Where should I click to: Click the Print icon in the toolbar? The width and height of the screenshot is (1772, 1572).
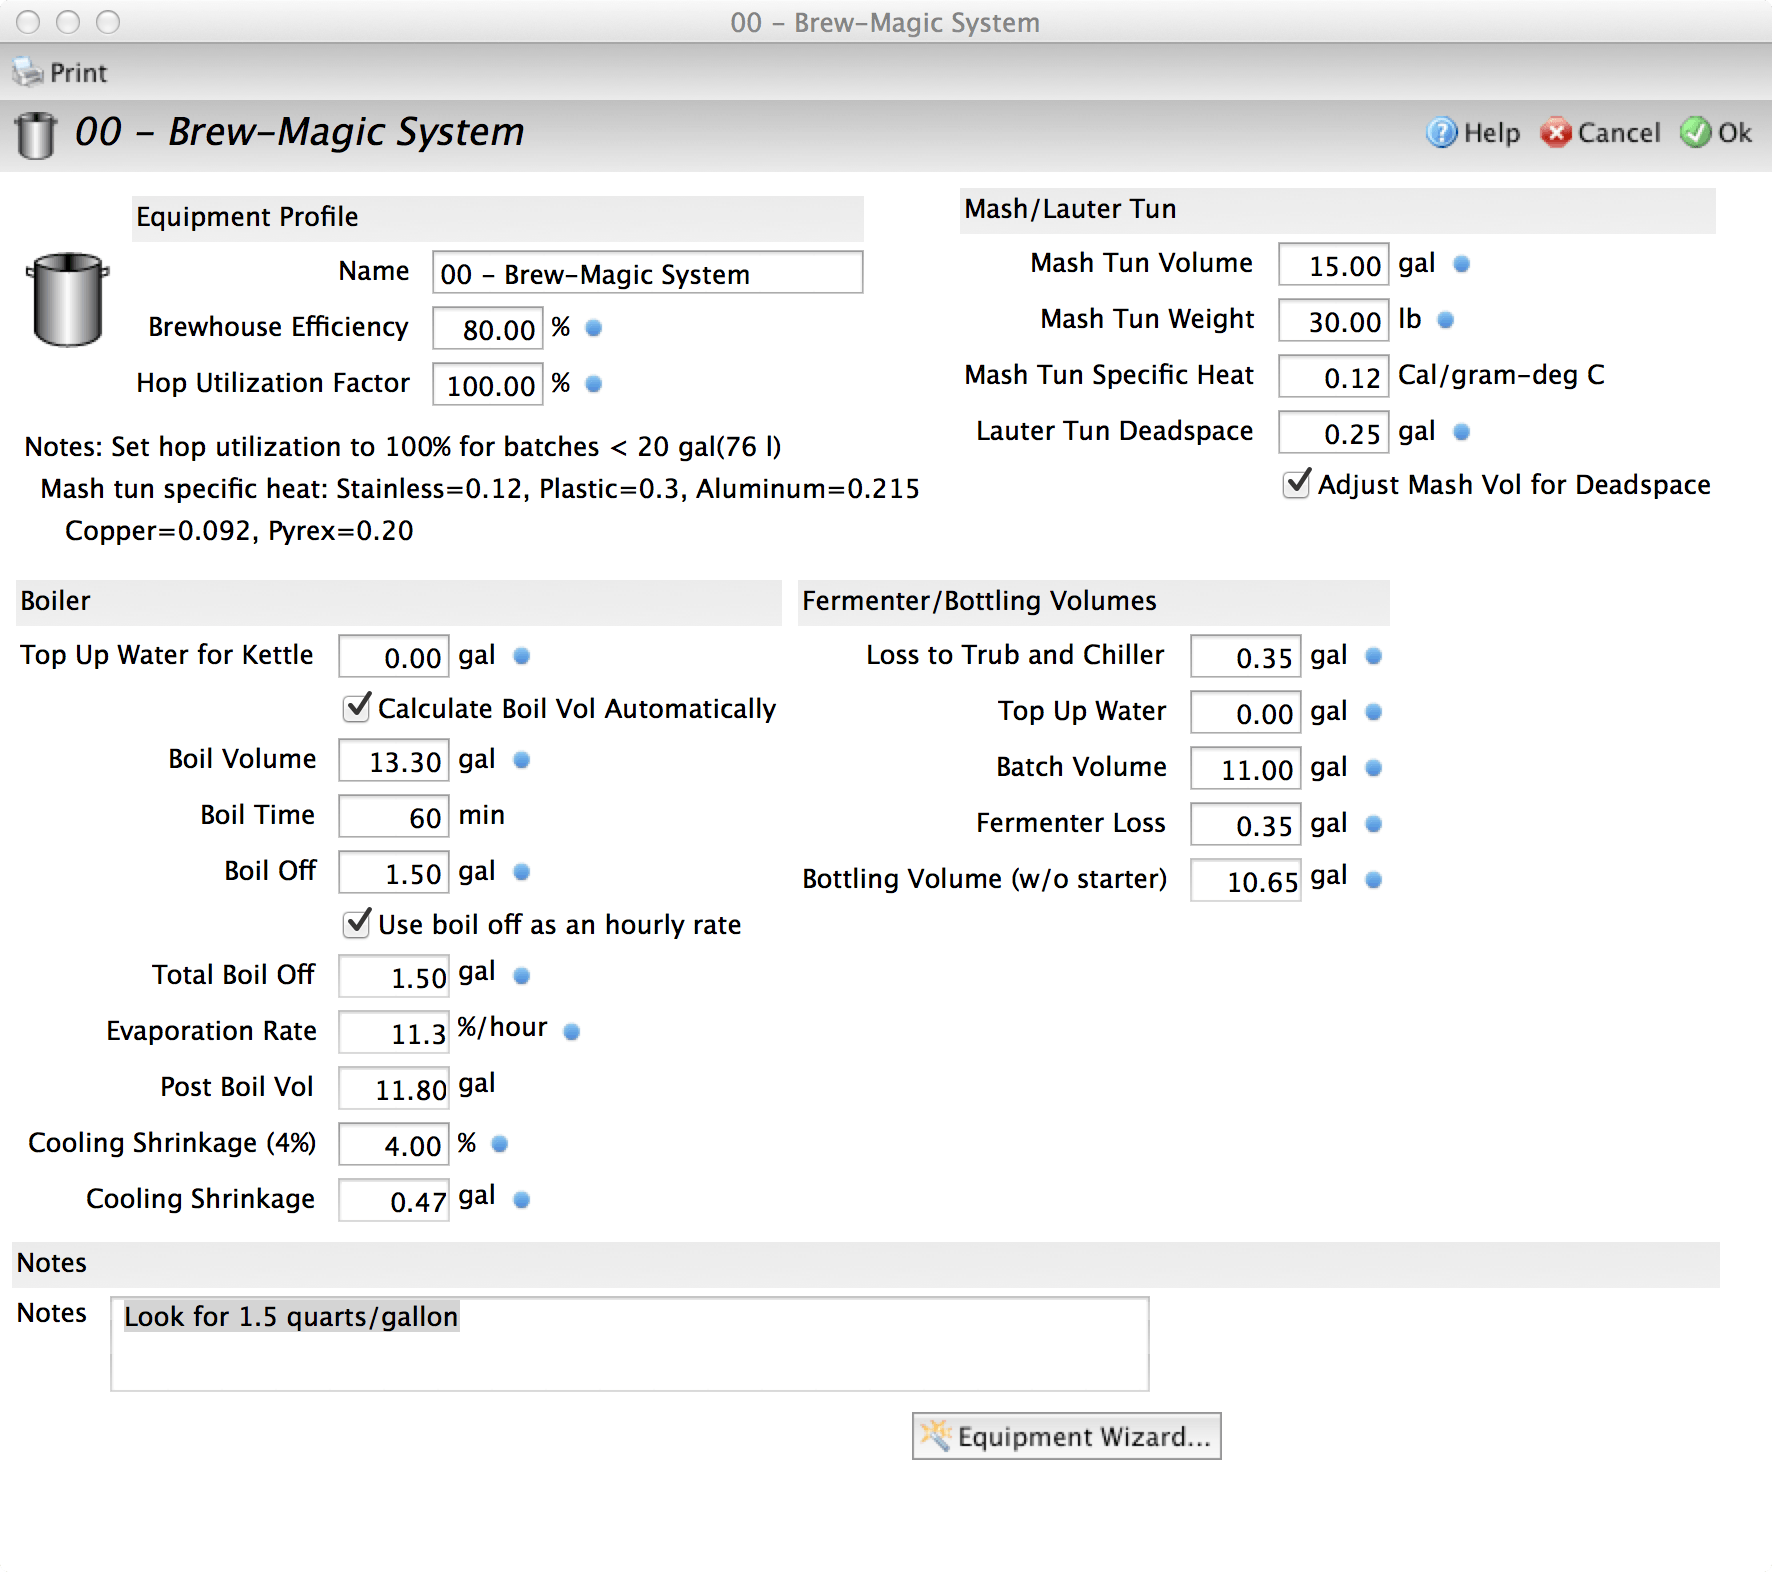26,71
